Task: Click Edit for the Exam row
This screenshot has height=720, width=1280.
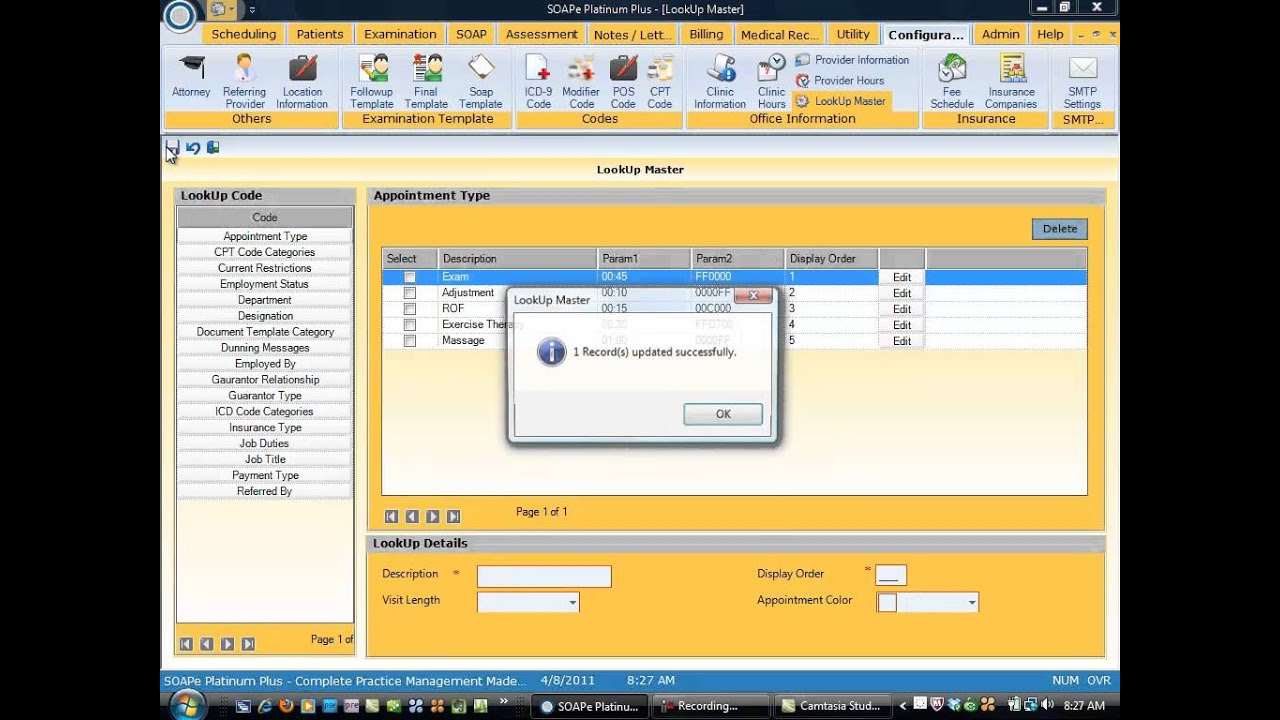Action: (x=902, y=277)
